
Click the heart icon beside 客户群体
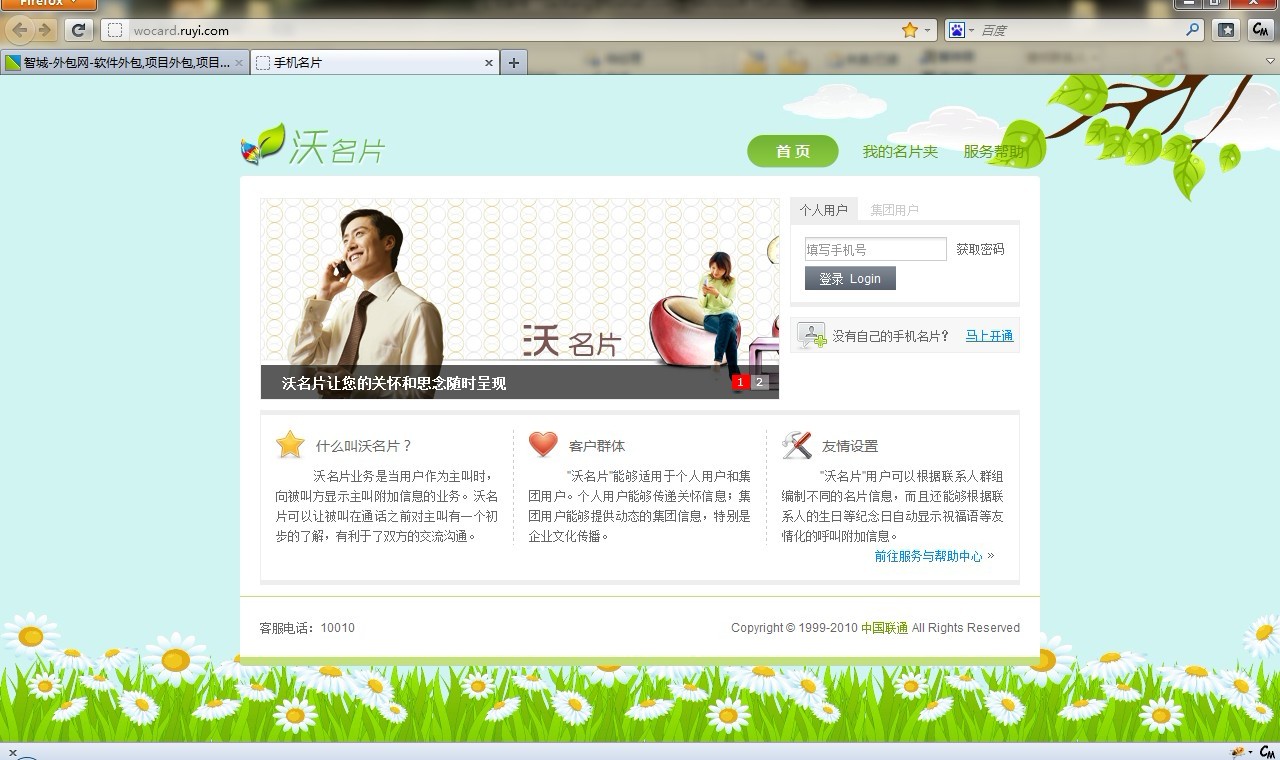pos(543,444)
